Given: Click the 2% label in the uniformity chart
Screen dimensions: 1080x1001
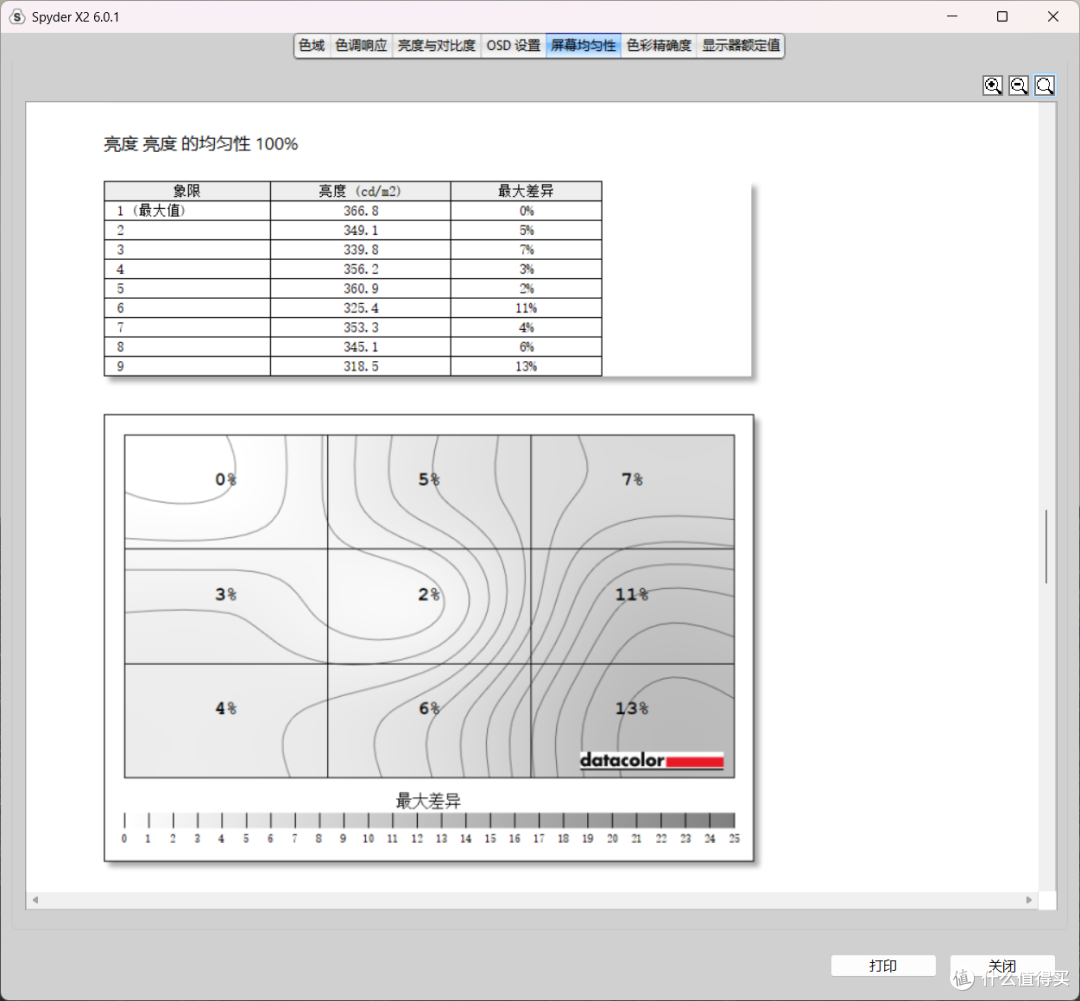Looking at the screenshot, I should (429, 594).
